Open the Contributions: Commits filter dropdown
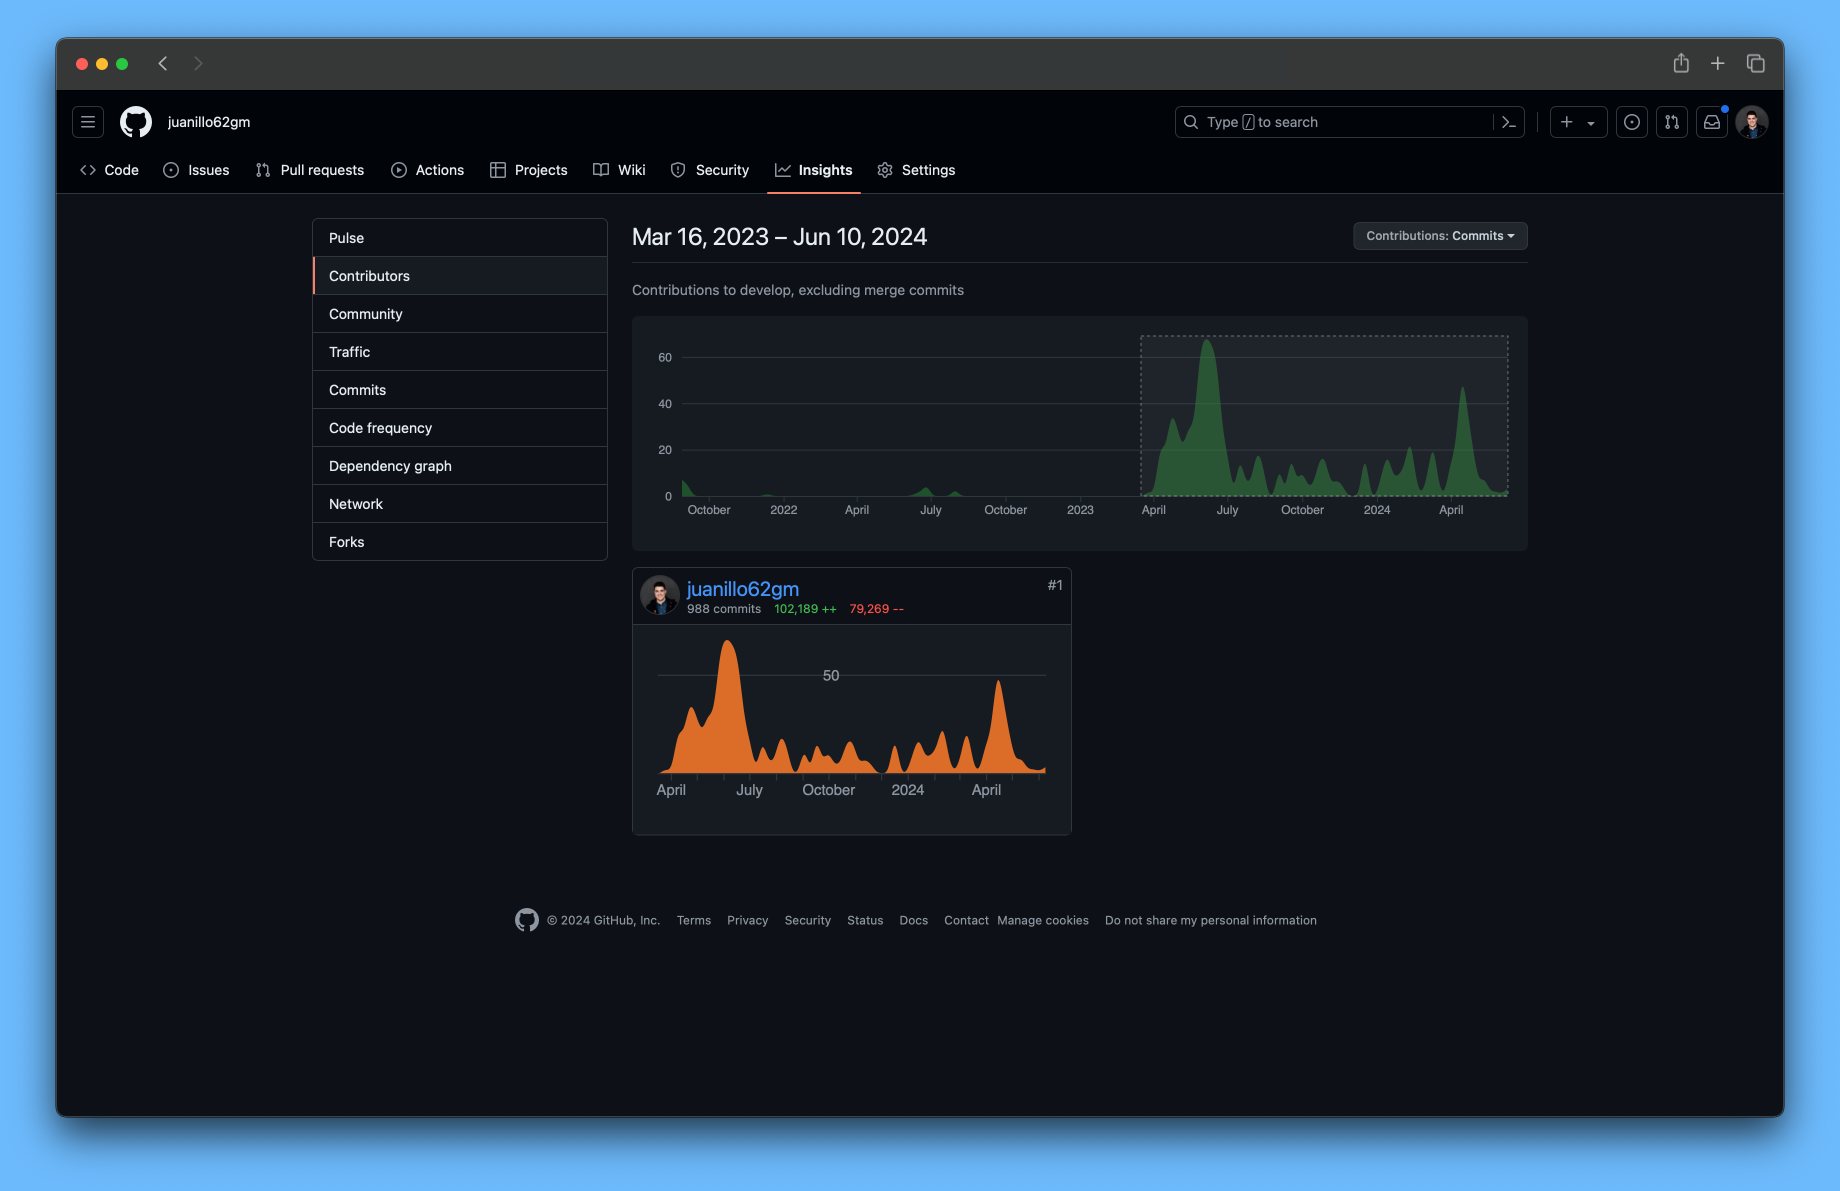Viewport: 1840px width, 1191px height. 1439,236
